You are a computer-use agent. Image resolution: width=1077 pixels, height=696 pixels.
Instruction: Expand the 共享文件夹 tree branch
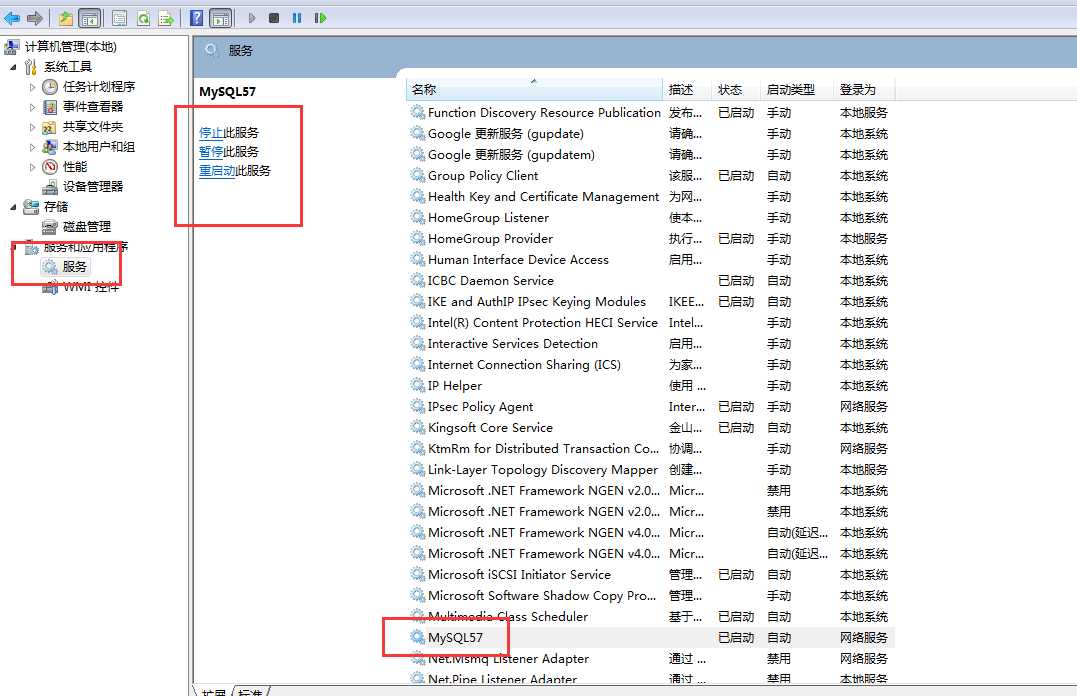click(x=32, y=127)
